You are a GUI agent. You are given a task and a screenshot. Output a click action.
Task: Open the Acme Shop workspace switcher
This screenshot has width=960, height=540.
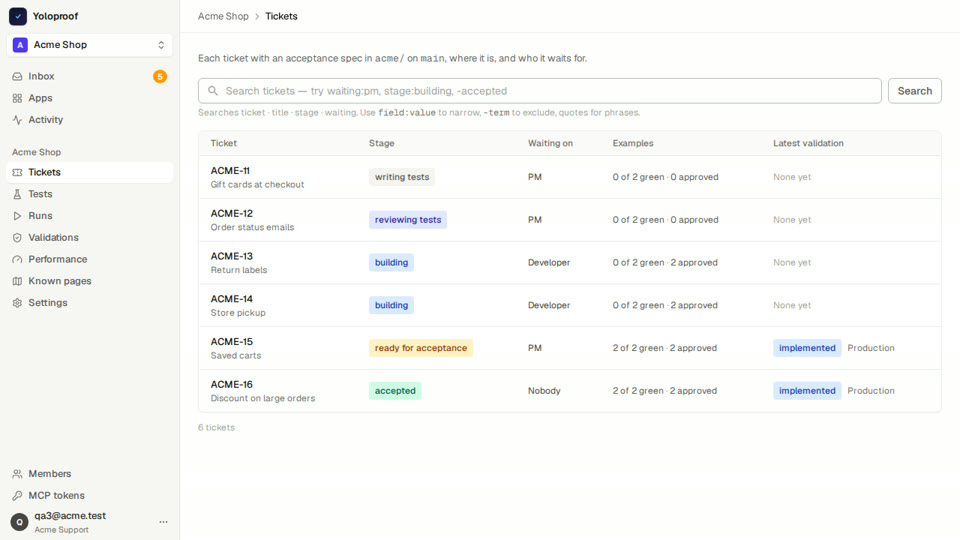point(89,45)
